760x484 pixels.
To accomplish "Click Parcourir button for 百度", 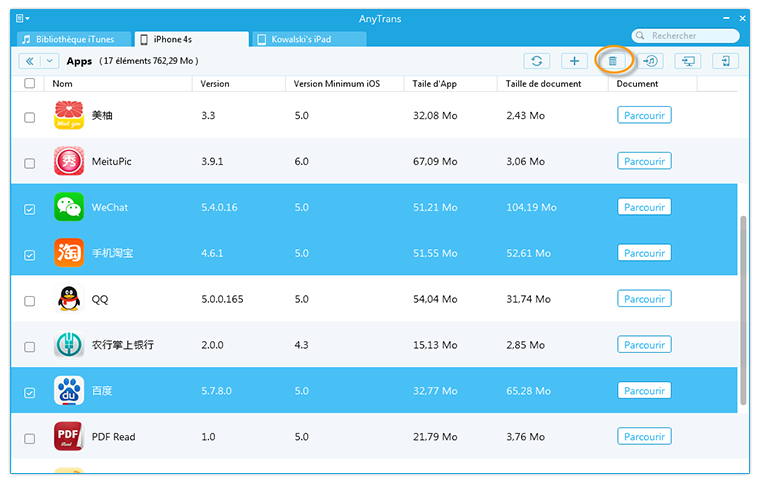I will coord(644,390).
